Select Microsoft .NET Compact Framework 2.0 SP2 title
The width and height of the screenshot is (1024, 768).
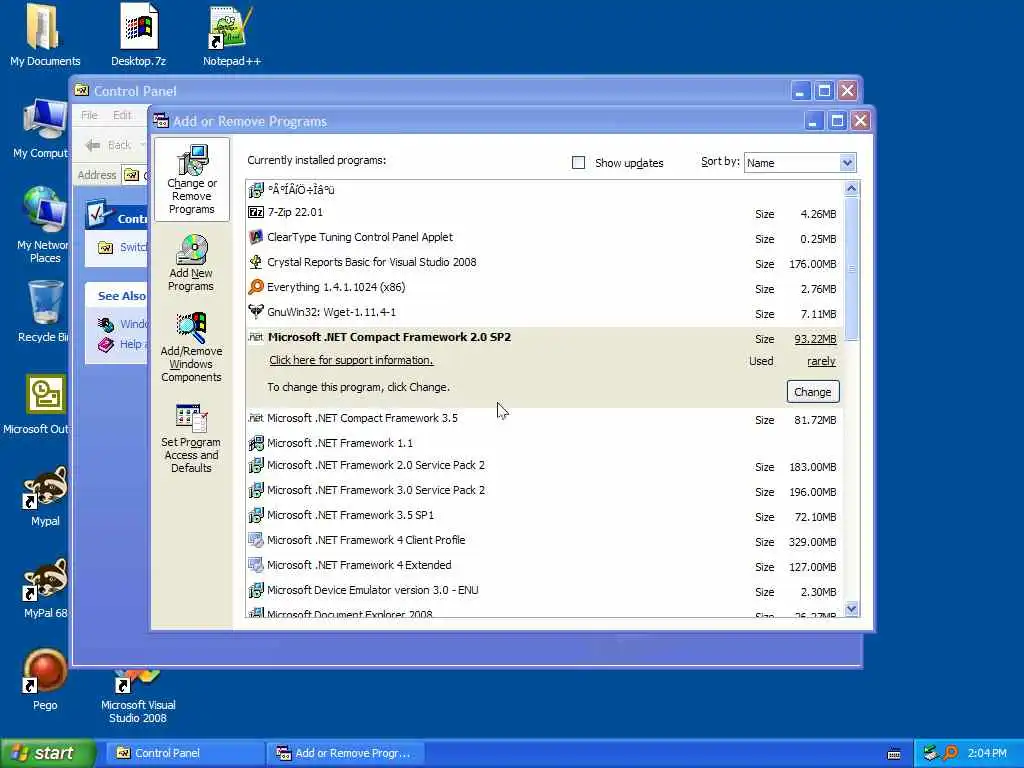point(389,337)
